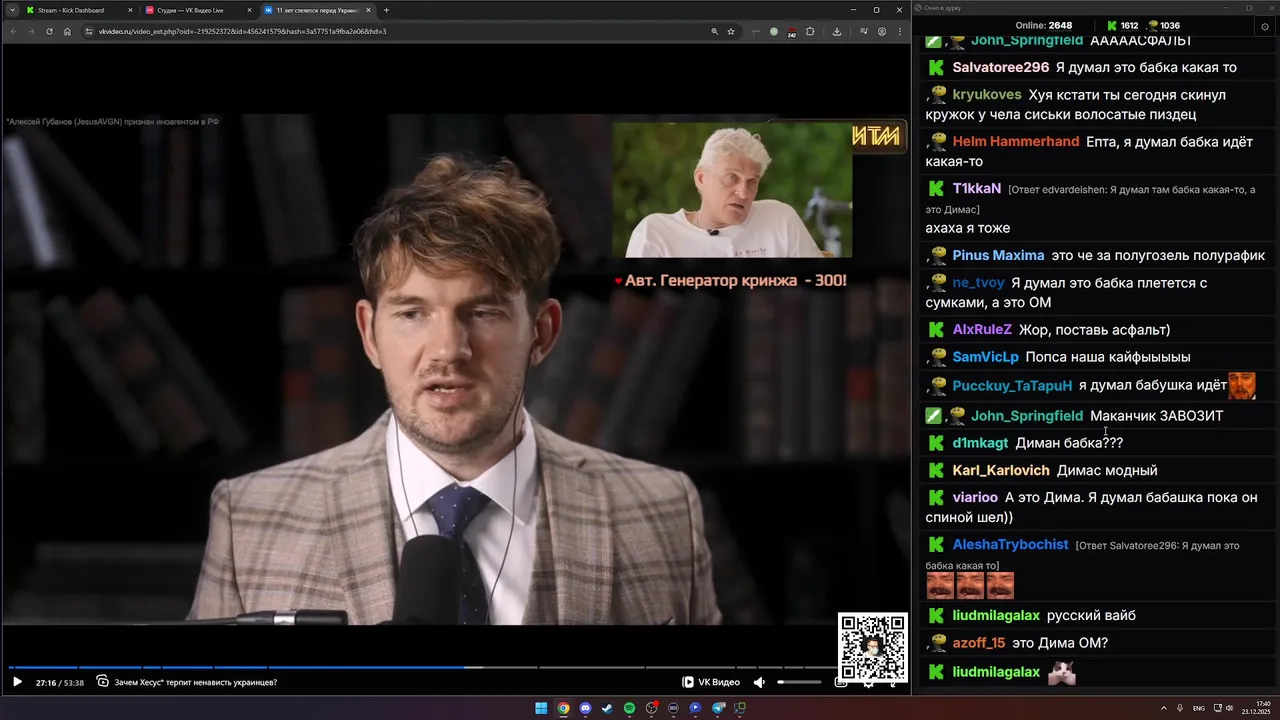
Task: Switch to 'Студия — VK Видео Live' tab
Action: point(197,10)
